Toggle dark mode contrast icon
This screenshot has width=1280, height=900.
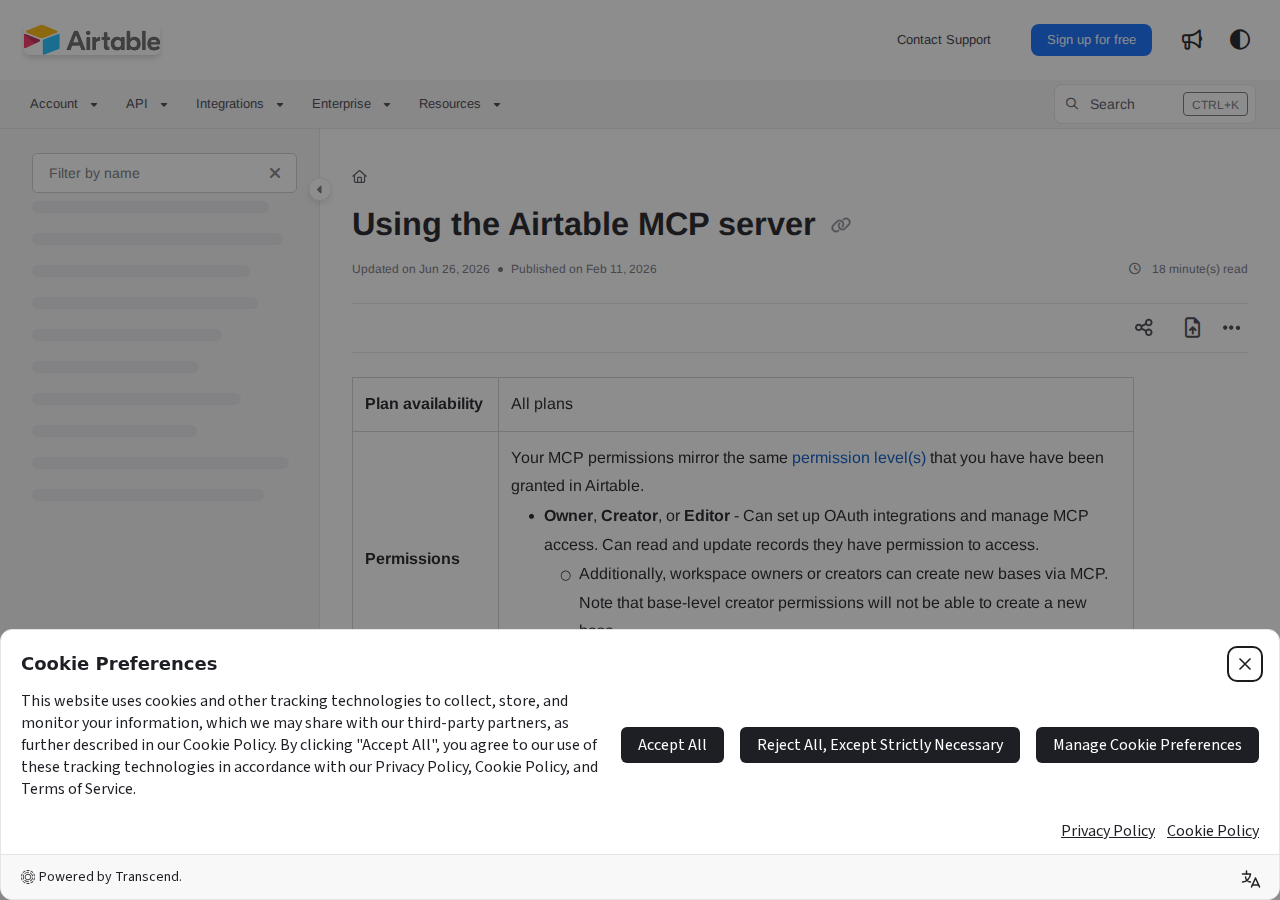1240,40
